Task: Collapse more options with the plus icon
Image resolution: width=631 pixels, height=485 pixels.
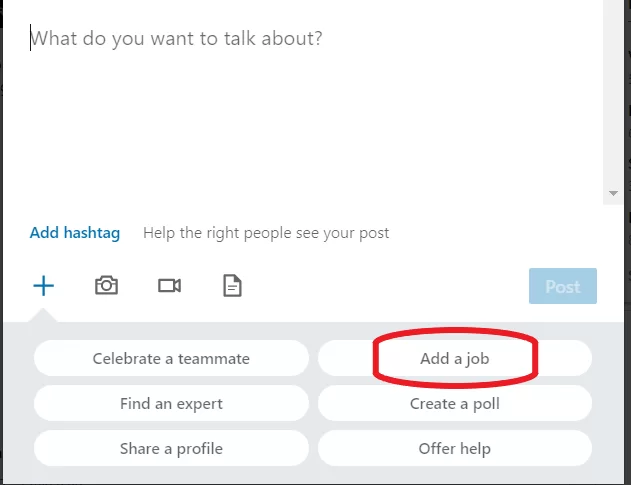Action: click(43, 286)
